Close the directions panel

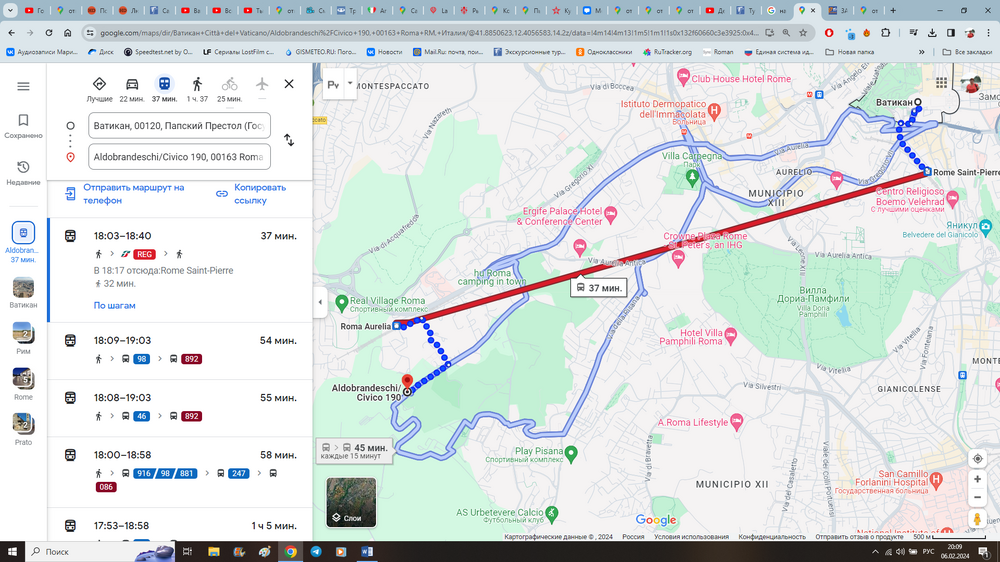tap(289, 84)
